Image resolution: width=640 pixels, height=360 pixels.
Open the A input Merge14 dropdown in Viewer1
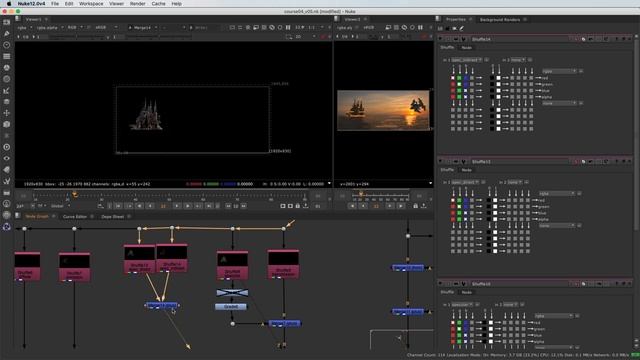(x=142, y=27)
